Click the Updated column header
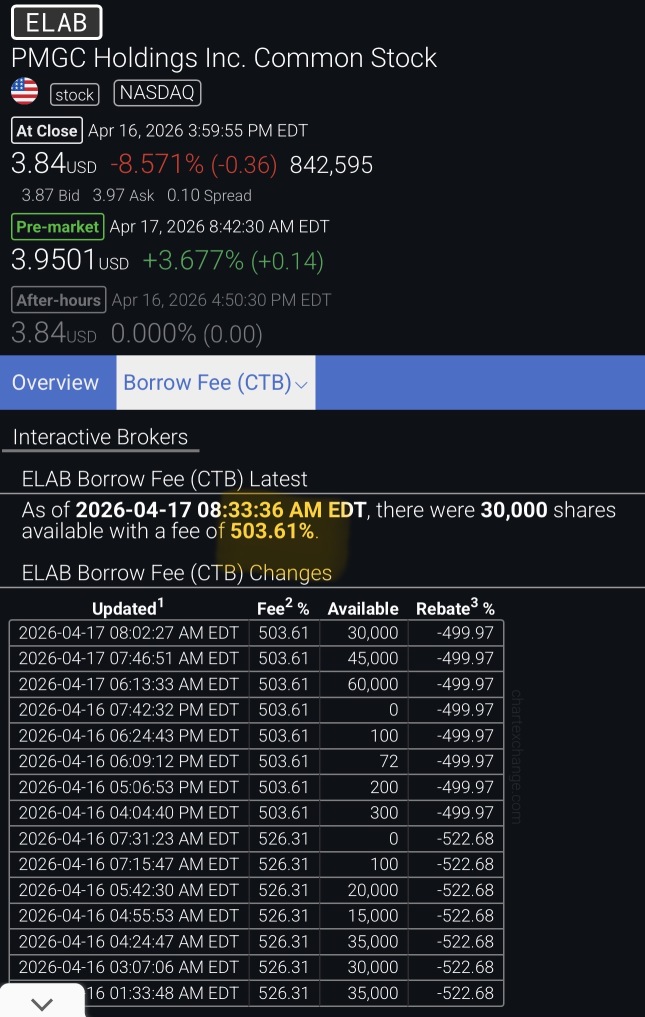Viewport: 645px width, 1017px height. point(128,608)
